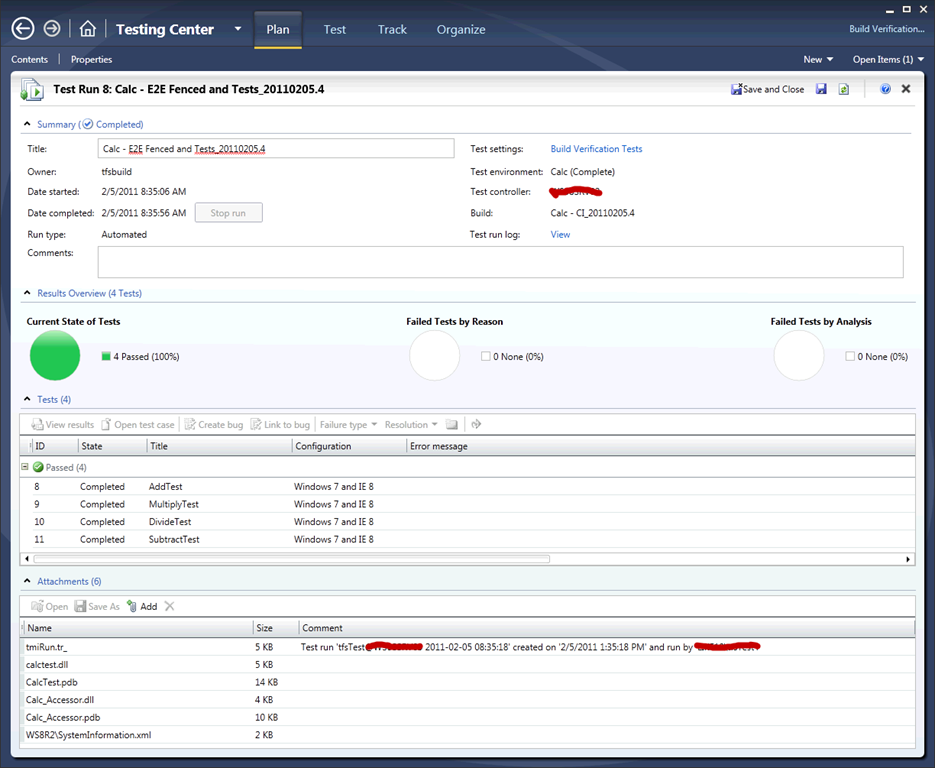Switch to the Organize tab
Screen dimensions: 935x768
point(461,29)
